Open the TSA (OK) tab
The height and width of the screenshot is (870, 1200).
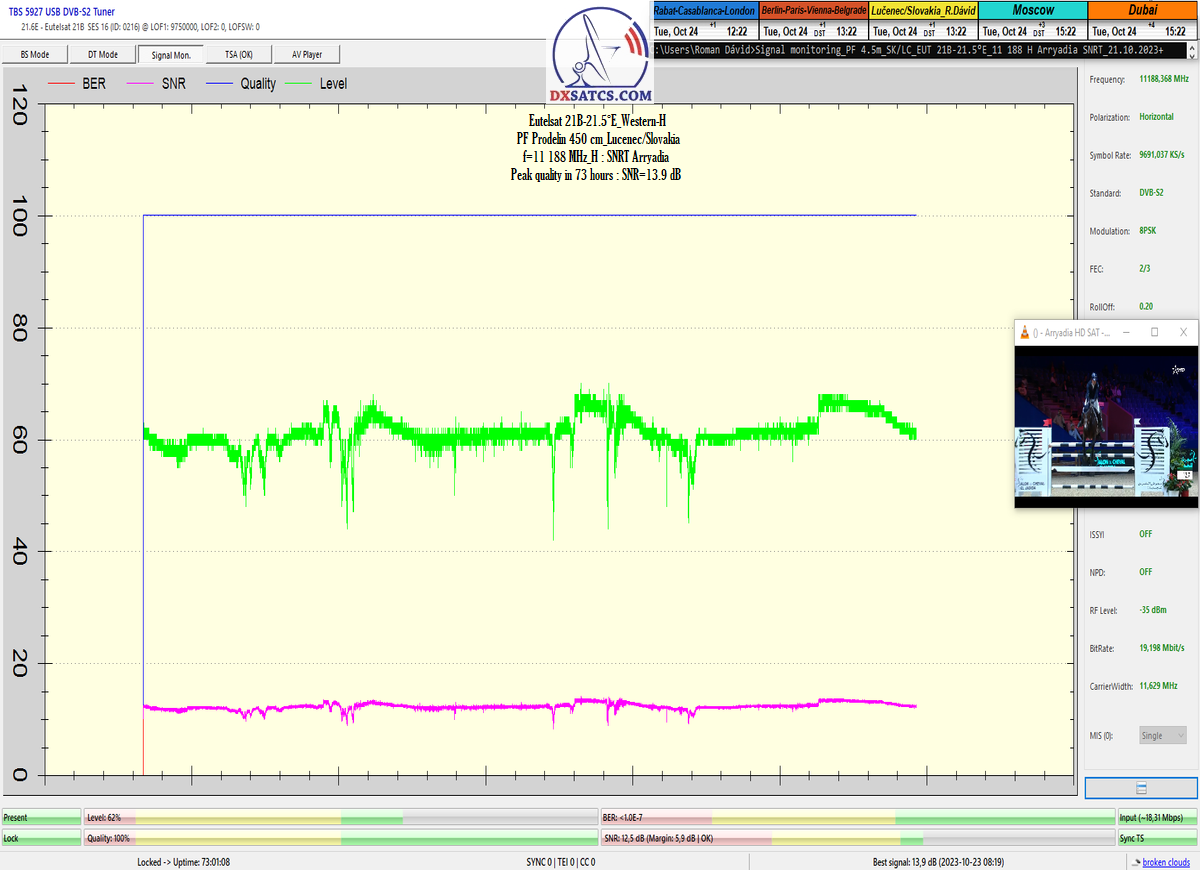tap(239, 55)
